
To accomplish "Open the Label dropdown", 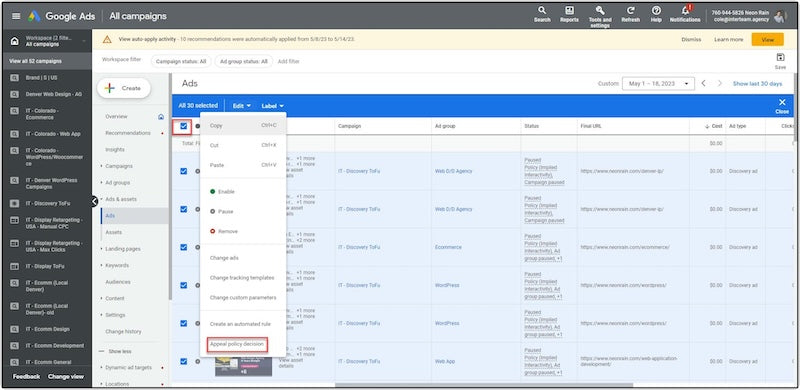I will coord(272,106).
